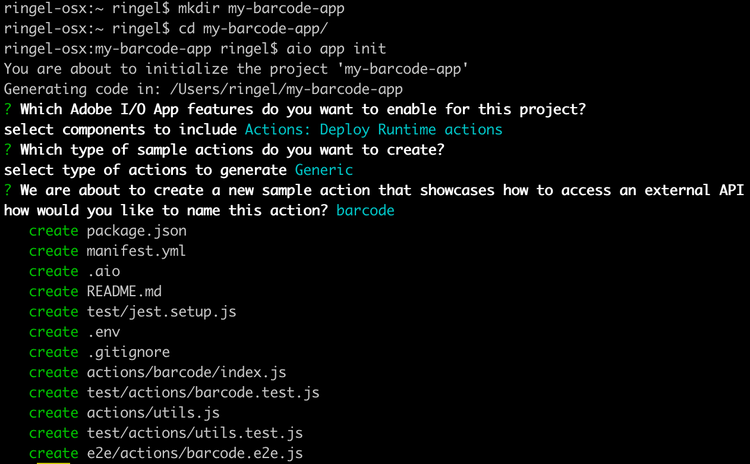Click the test/actions/utils.test.js path
This screenshot has height=464, width=750.
coord(194,433)
